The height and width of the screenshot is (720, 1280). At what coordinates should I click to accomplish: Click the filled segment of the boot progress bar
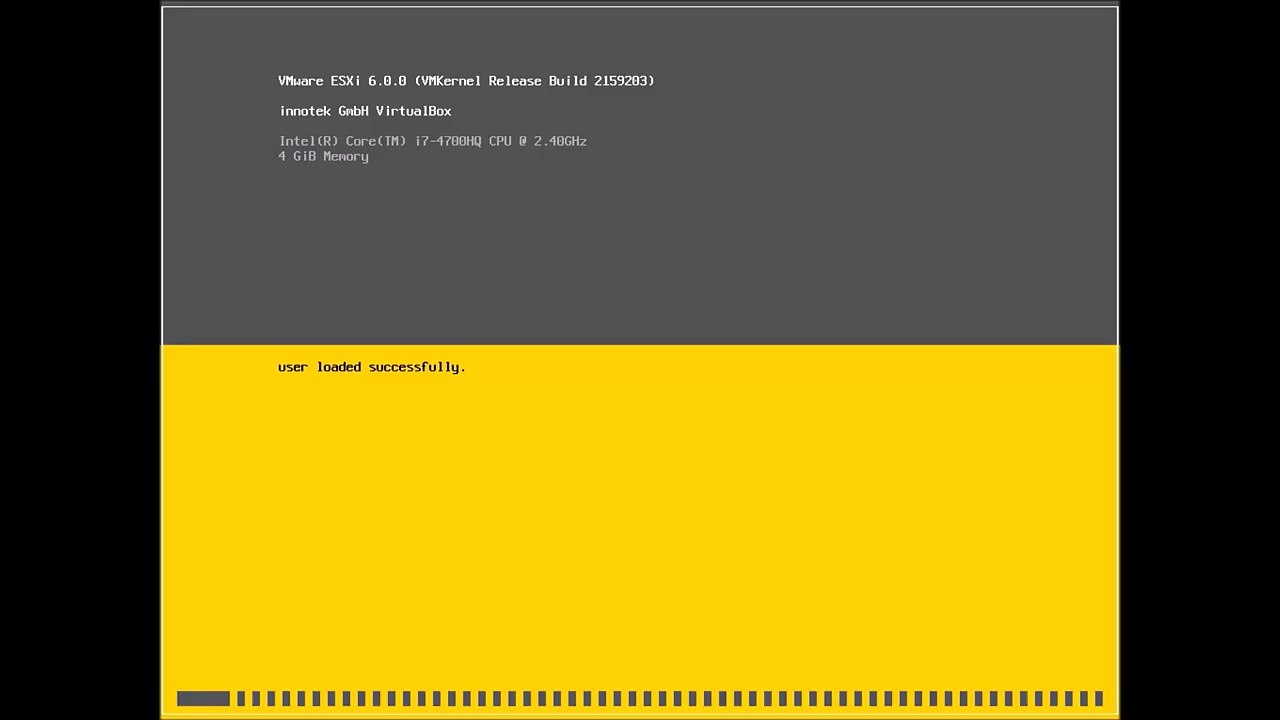(x=203, y=699)
